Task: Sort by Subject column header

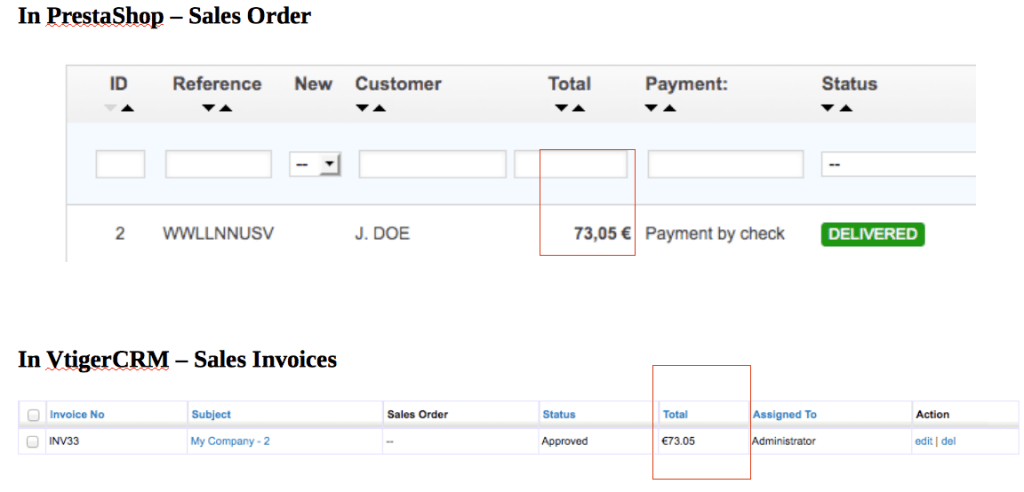Action: tap(211, 414)
